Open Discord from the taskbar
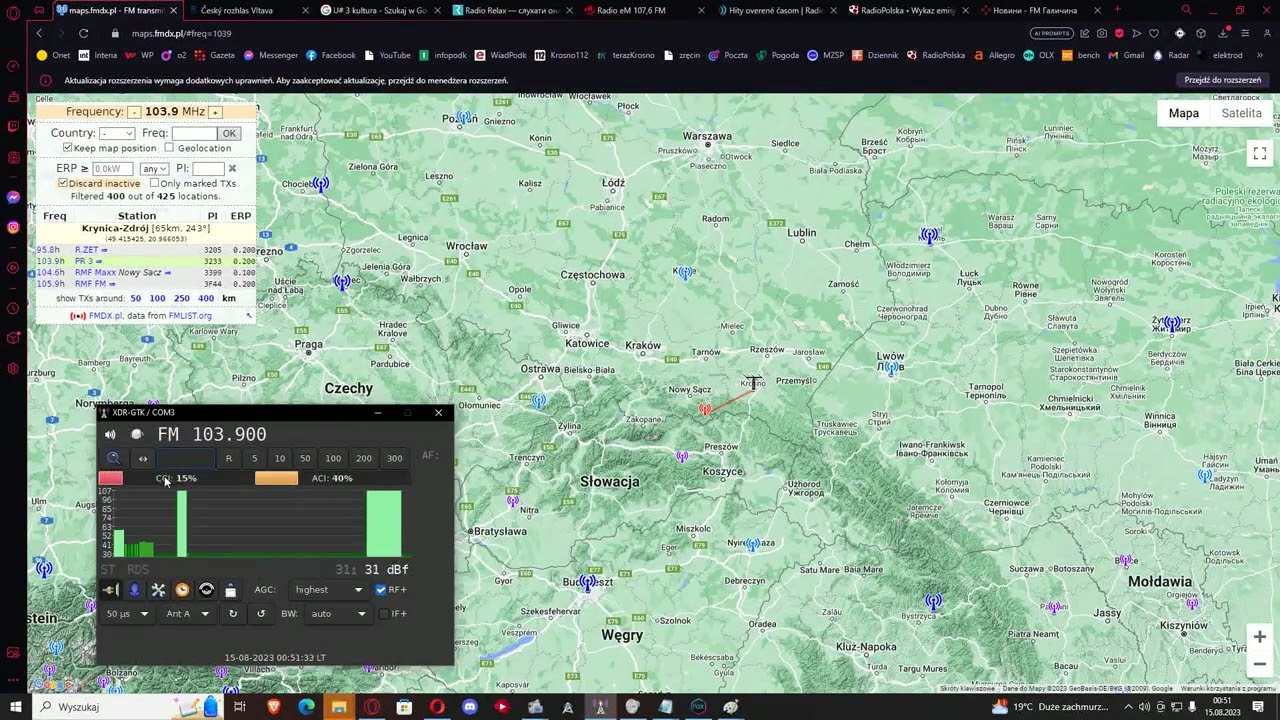 click(470, 707)
